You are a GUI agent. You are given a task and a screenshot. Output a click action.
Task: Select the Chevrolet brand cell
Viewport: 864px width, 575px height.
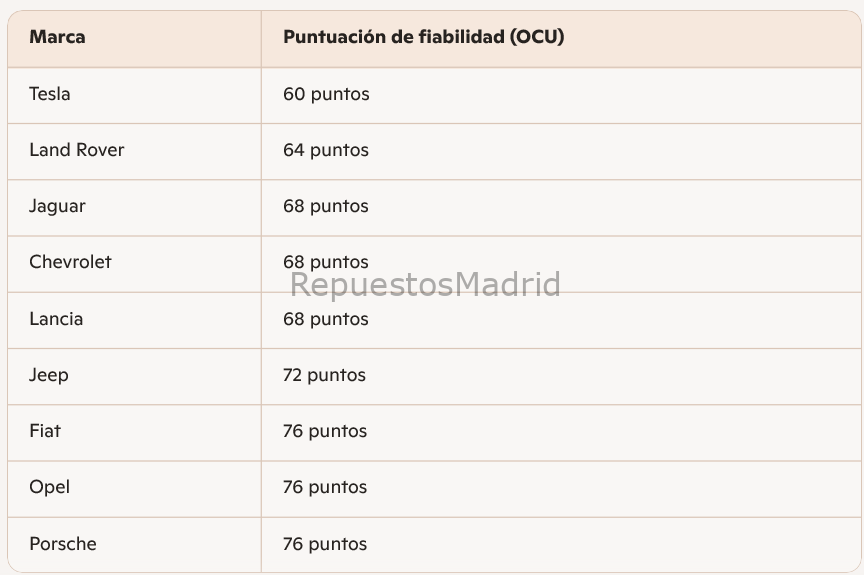70,263
